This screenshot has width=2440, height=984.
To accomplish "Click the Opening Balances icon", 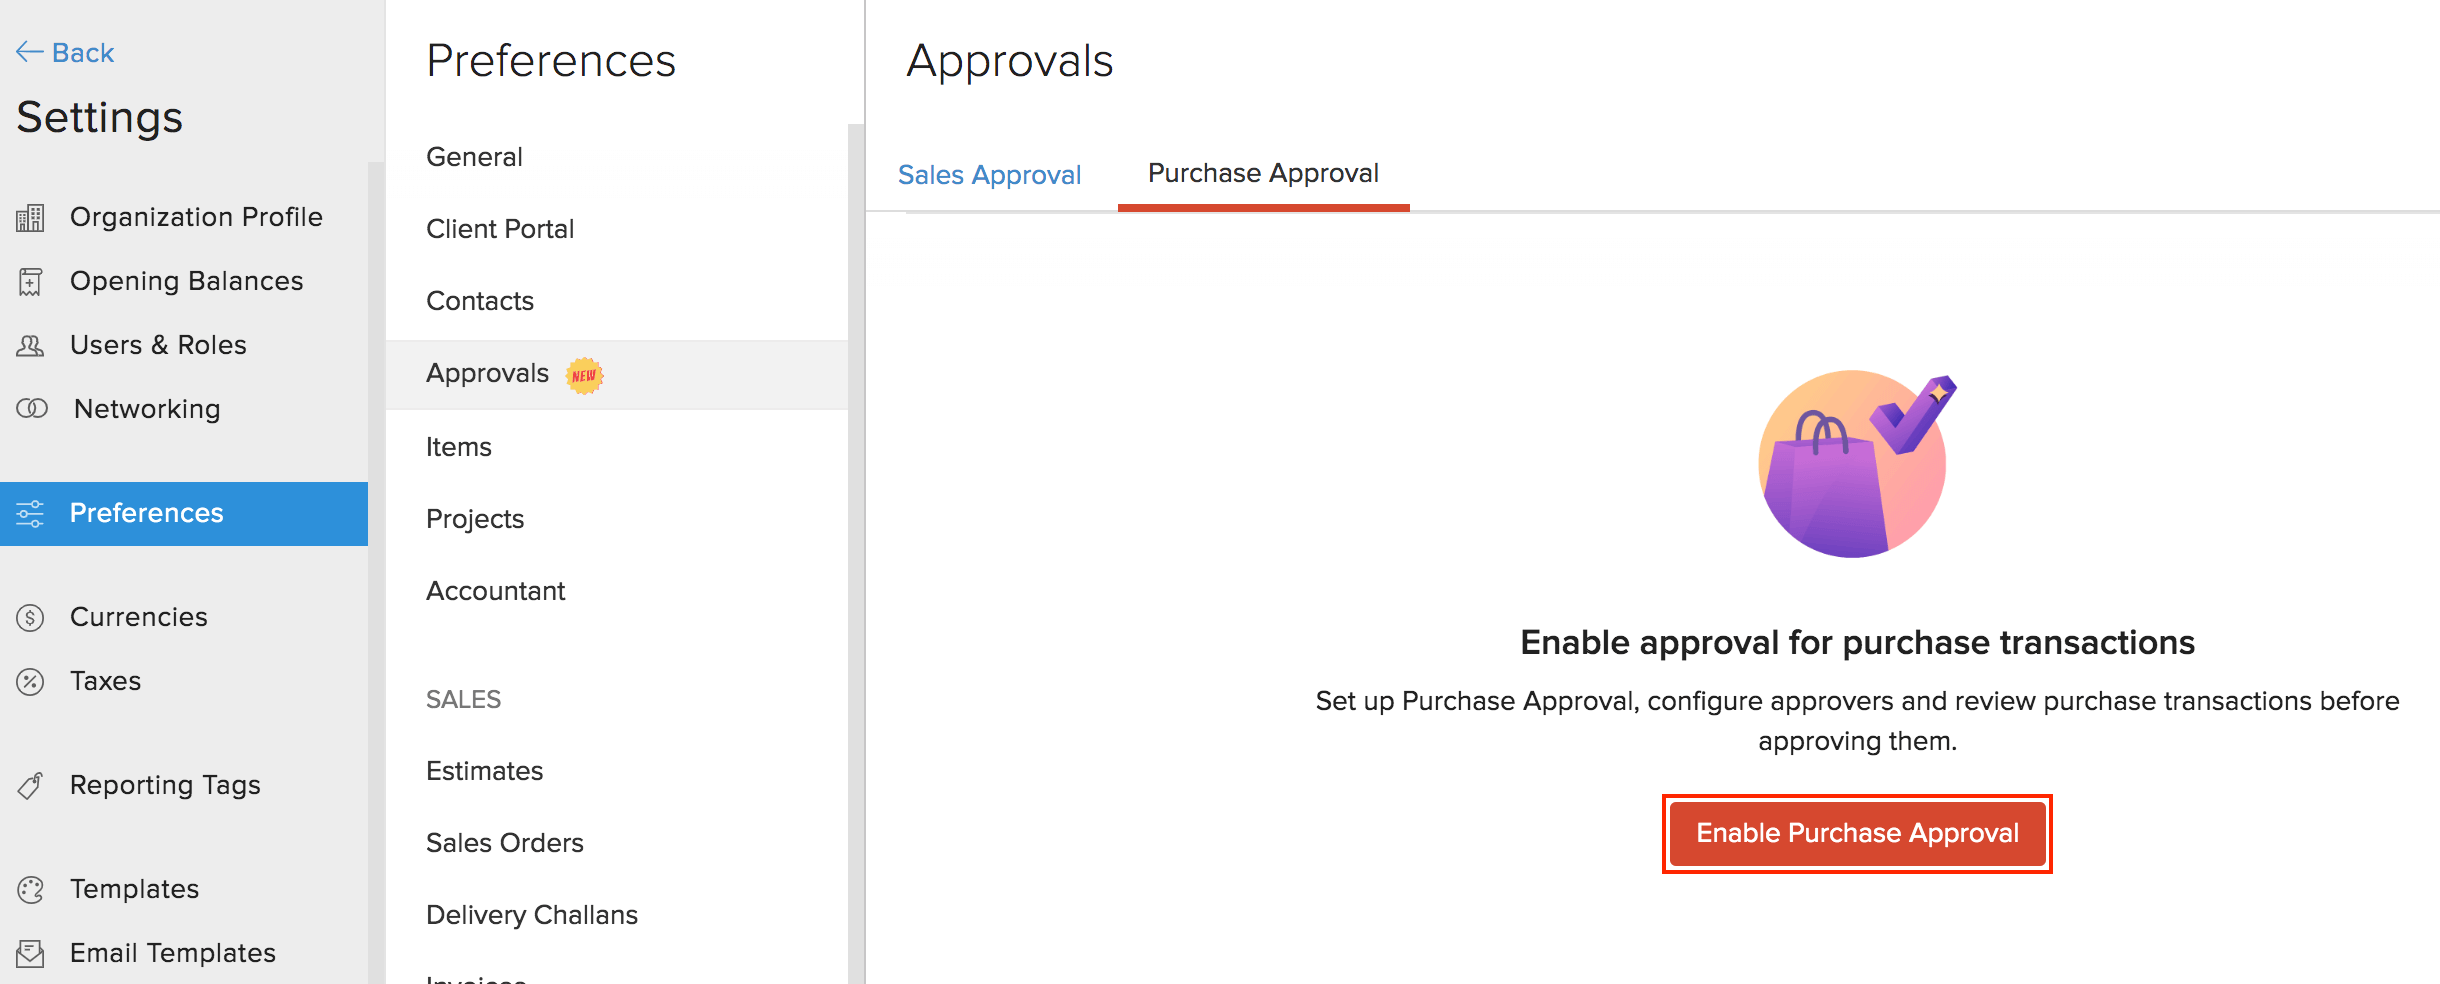I will click(x=30, y=282).
